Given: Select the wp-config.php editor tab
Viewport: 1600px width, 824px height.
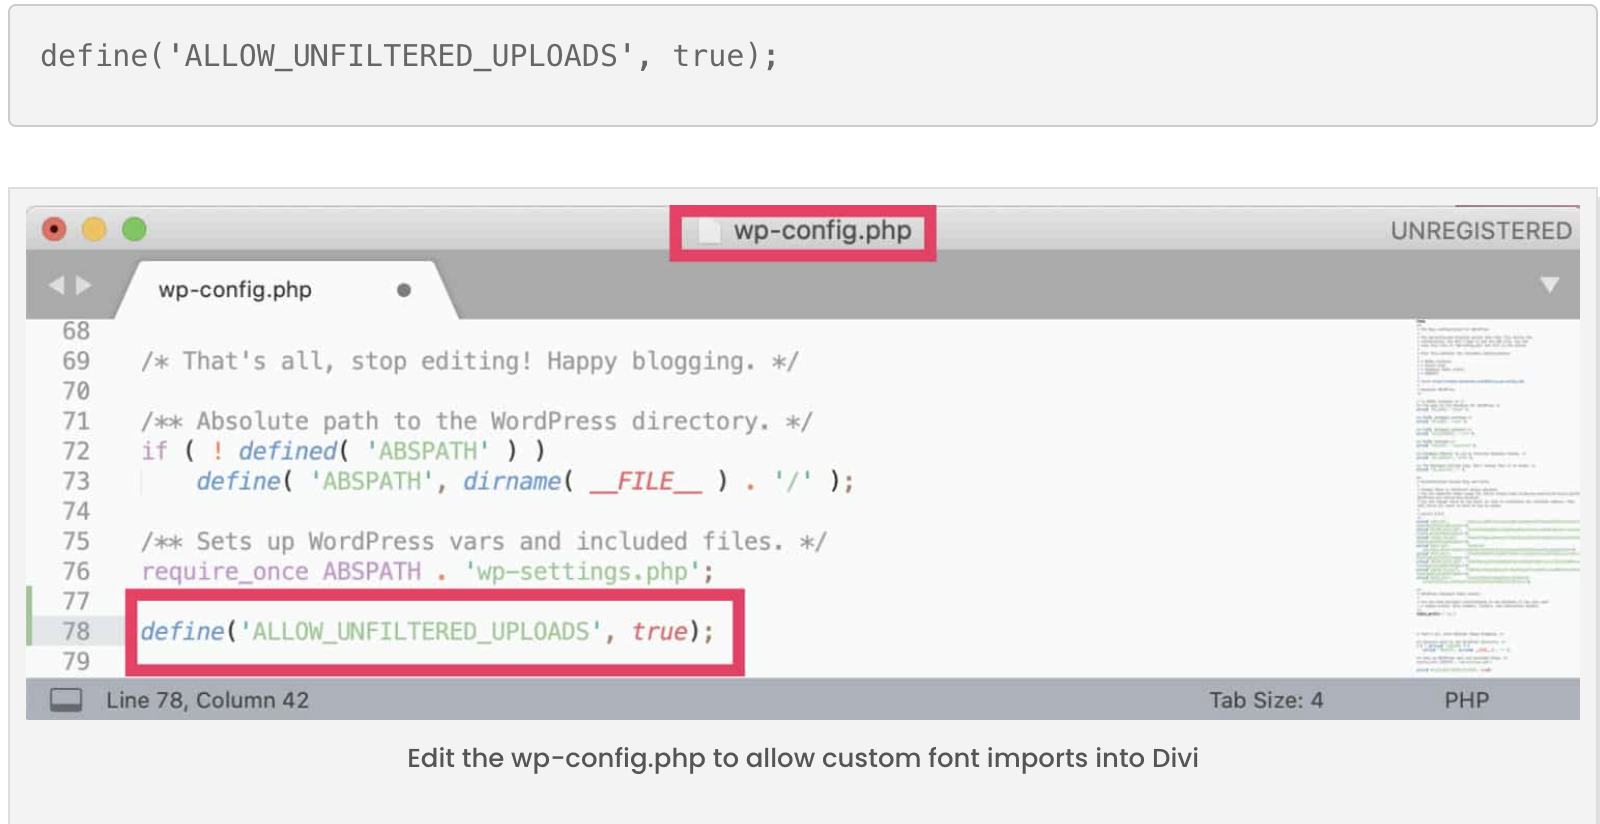Looking at the screenshot, I should [286, 290].
